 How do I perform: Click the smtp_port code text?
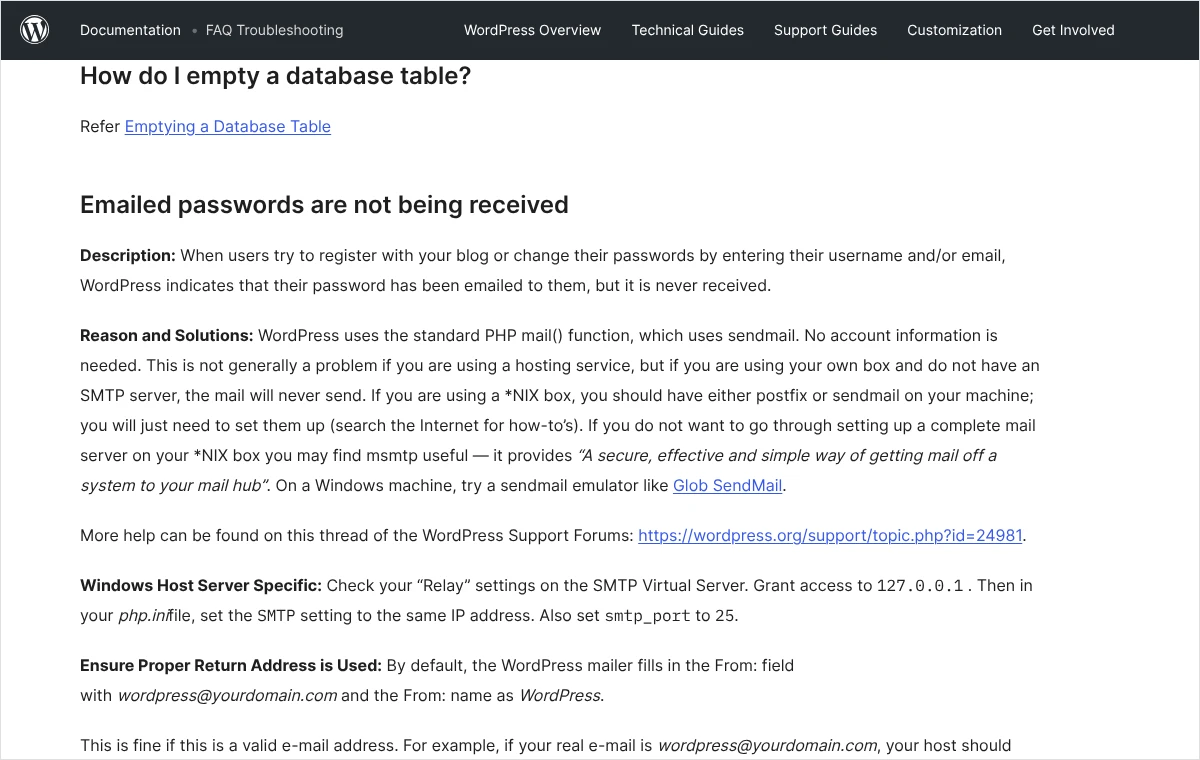coord(647,616)
